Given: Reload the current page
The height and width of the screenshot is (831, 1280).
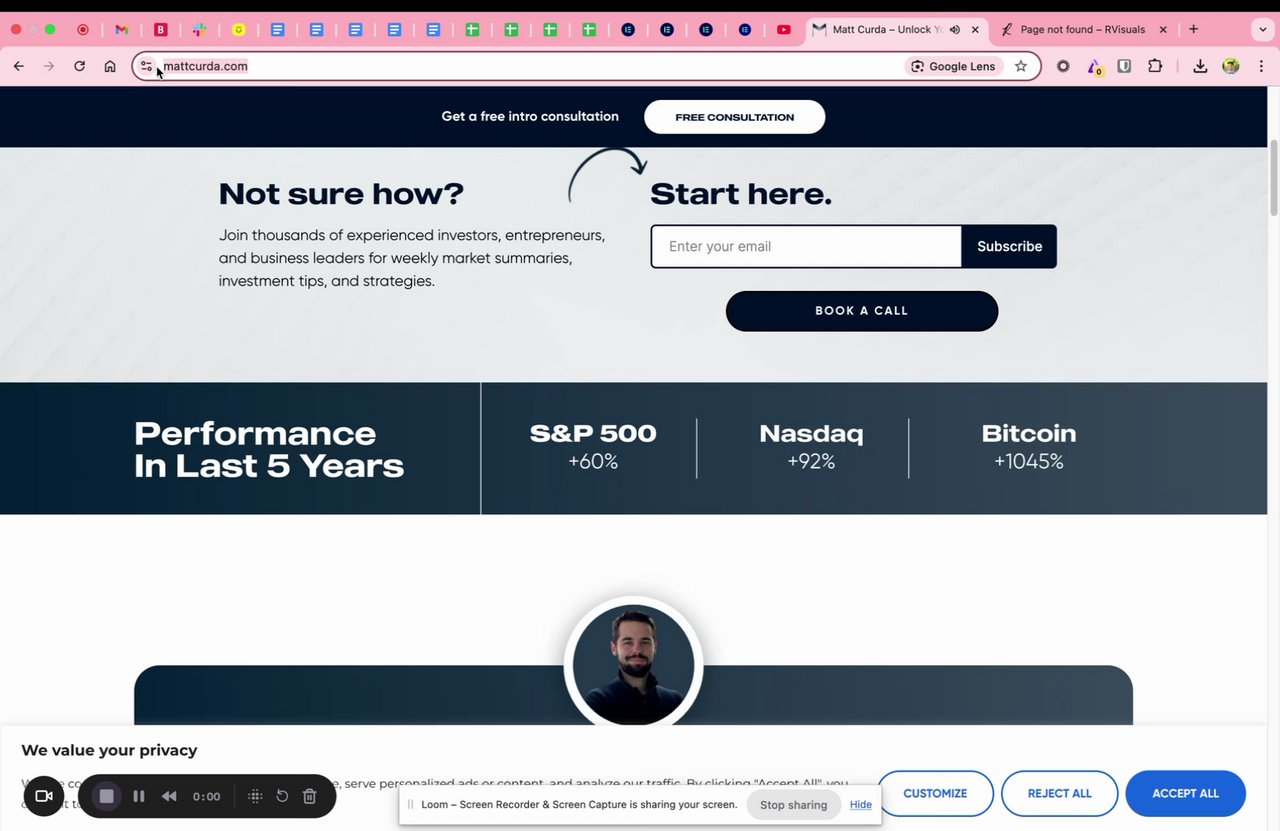Looking at the screenshot, I should tap(79, 66).
